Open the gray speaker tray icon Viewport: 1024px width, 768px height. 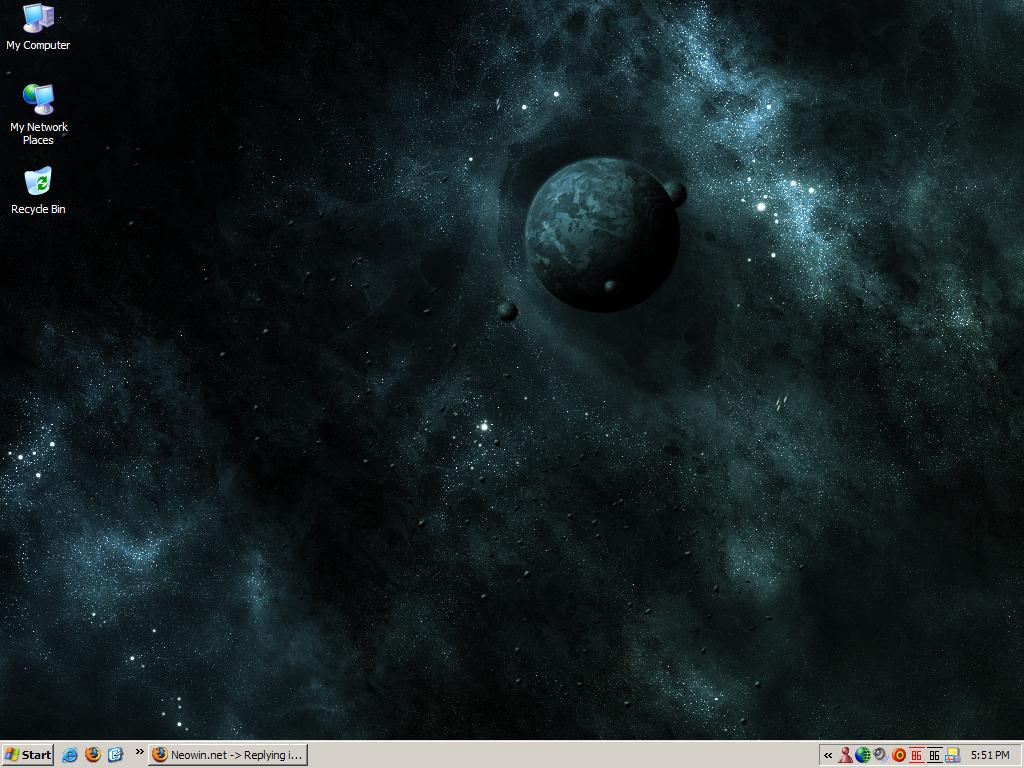pyautogui.click(x=880, y=756)
